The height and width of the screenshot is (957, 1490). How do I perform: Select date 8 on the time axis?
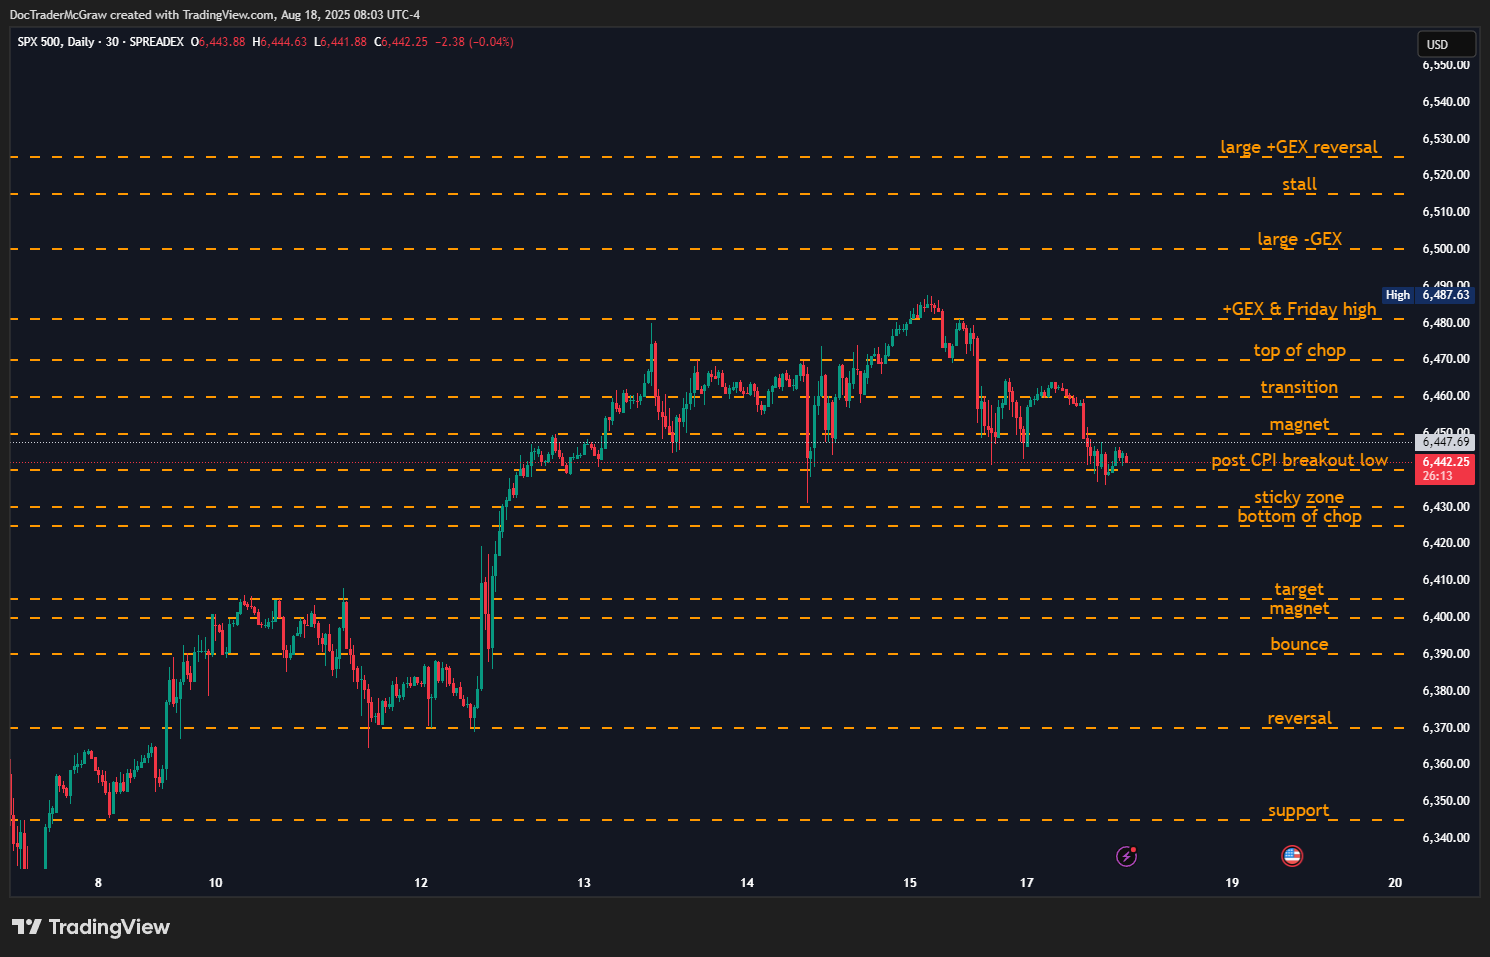[x=98, y=883]
